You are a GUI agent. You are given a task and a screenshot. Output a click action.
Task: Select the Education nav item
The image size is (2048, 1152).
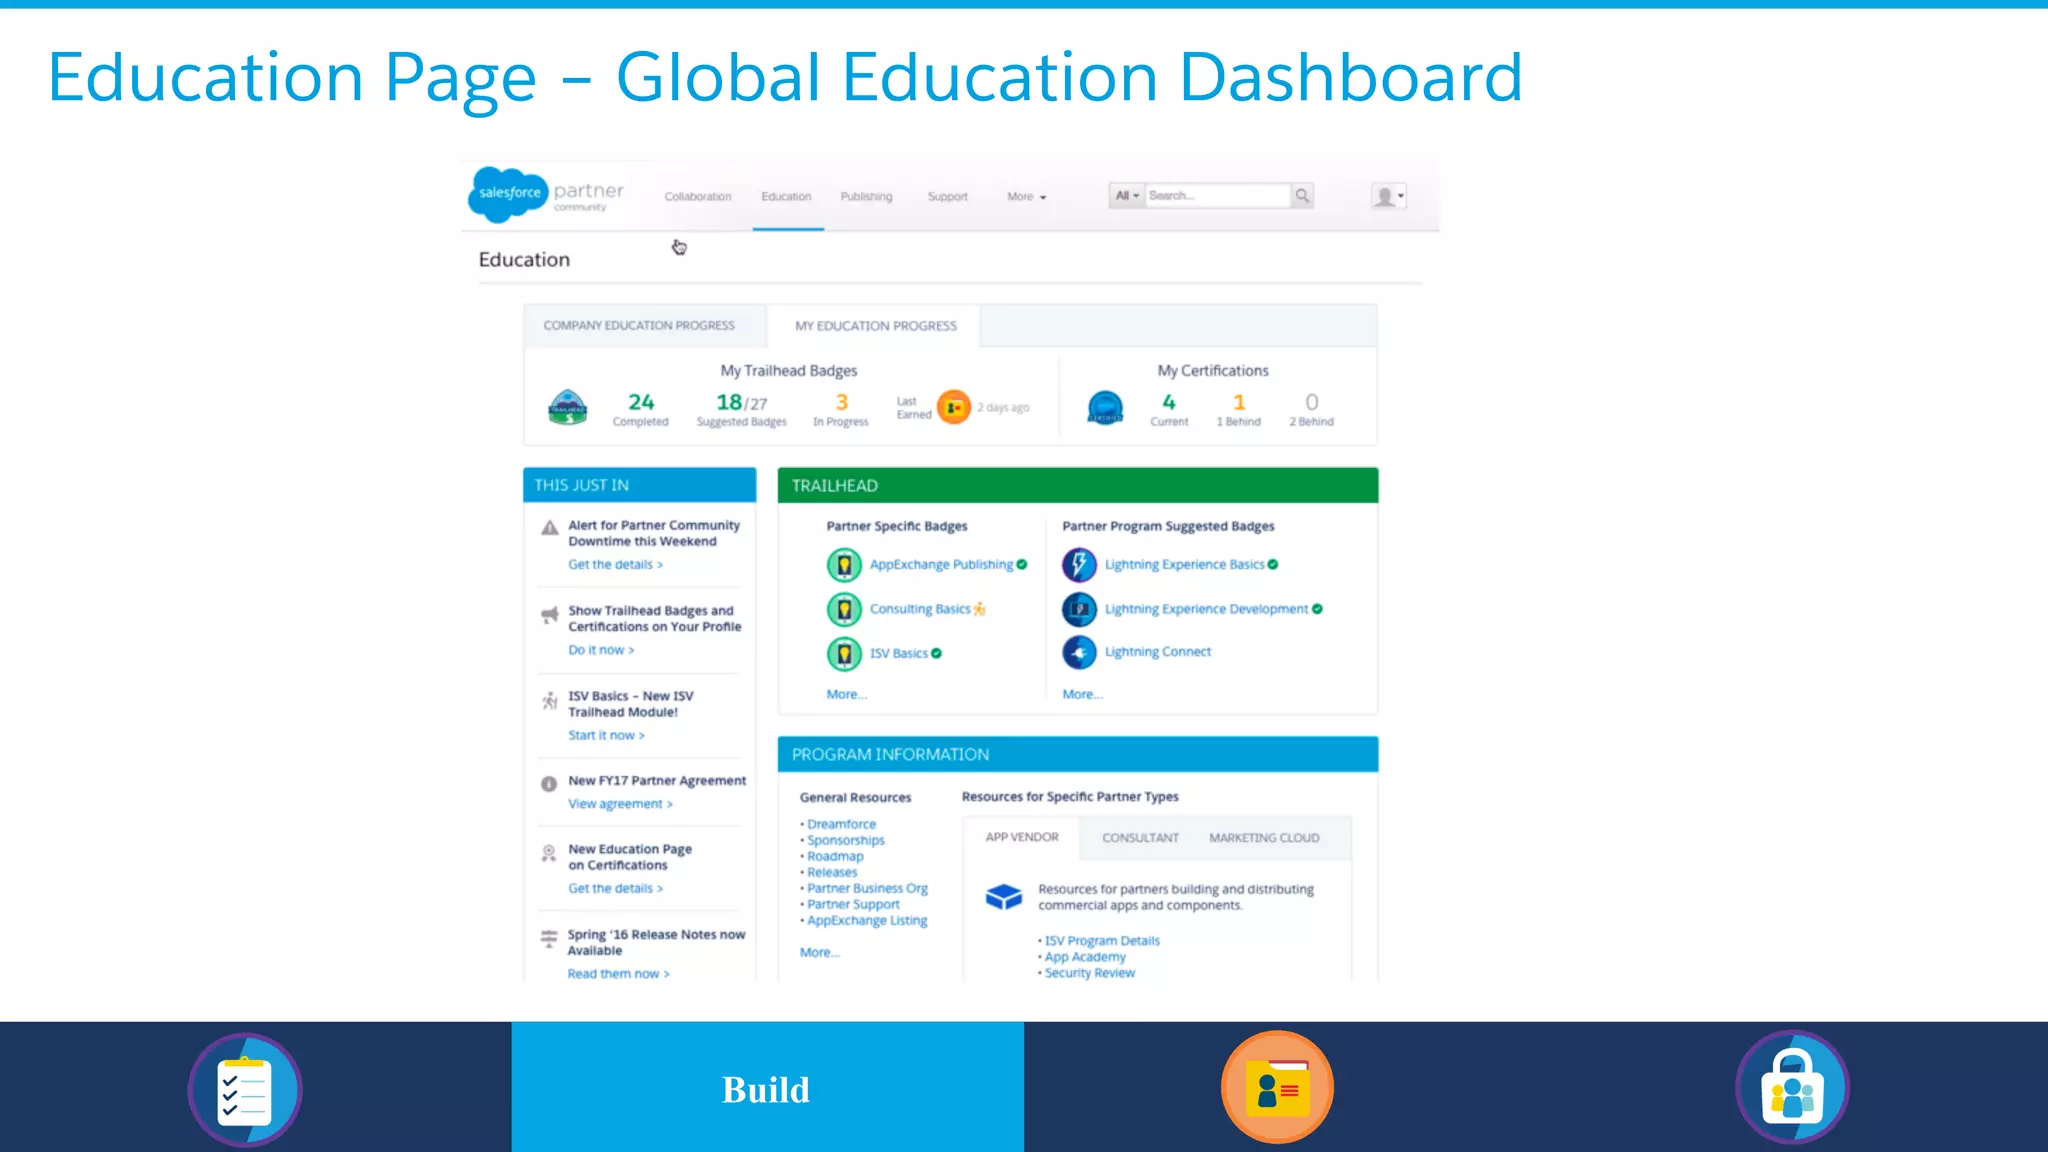[x=786, y=197]
